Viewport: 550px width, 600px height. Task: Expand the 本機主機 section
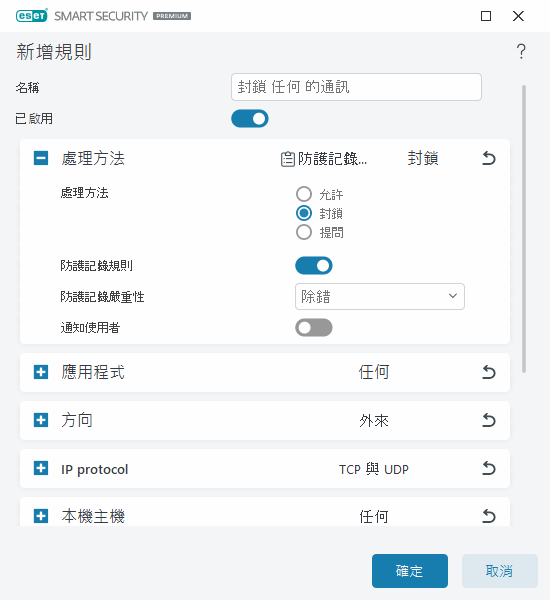point(41,516)
